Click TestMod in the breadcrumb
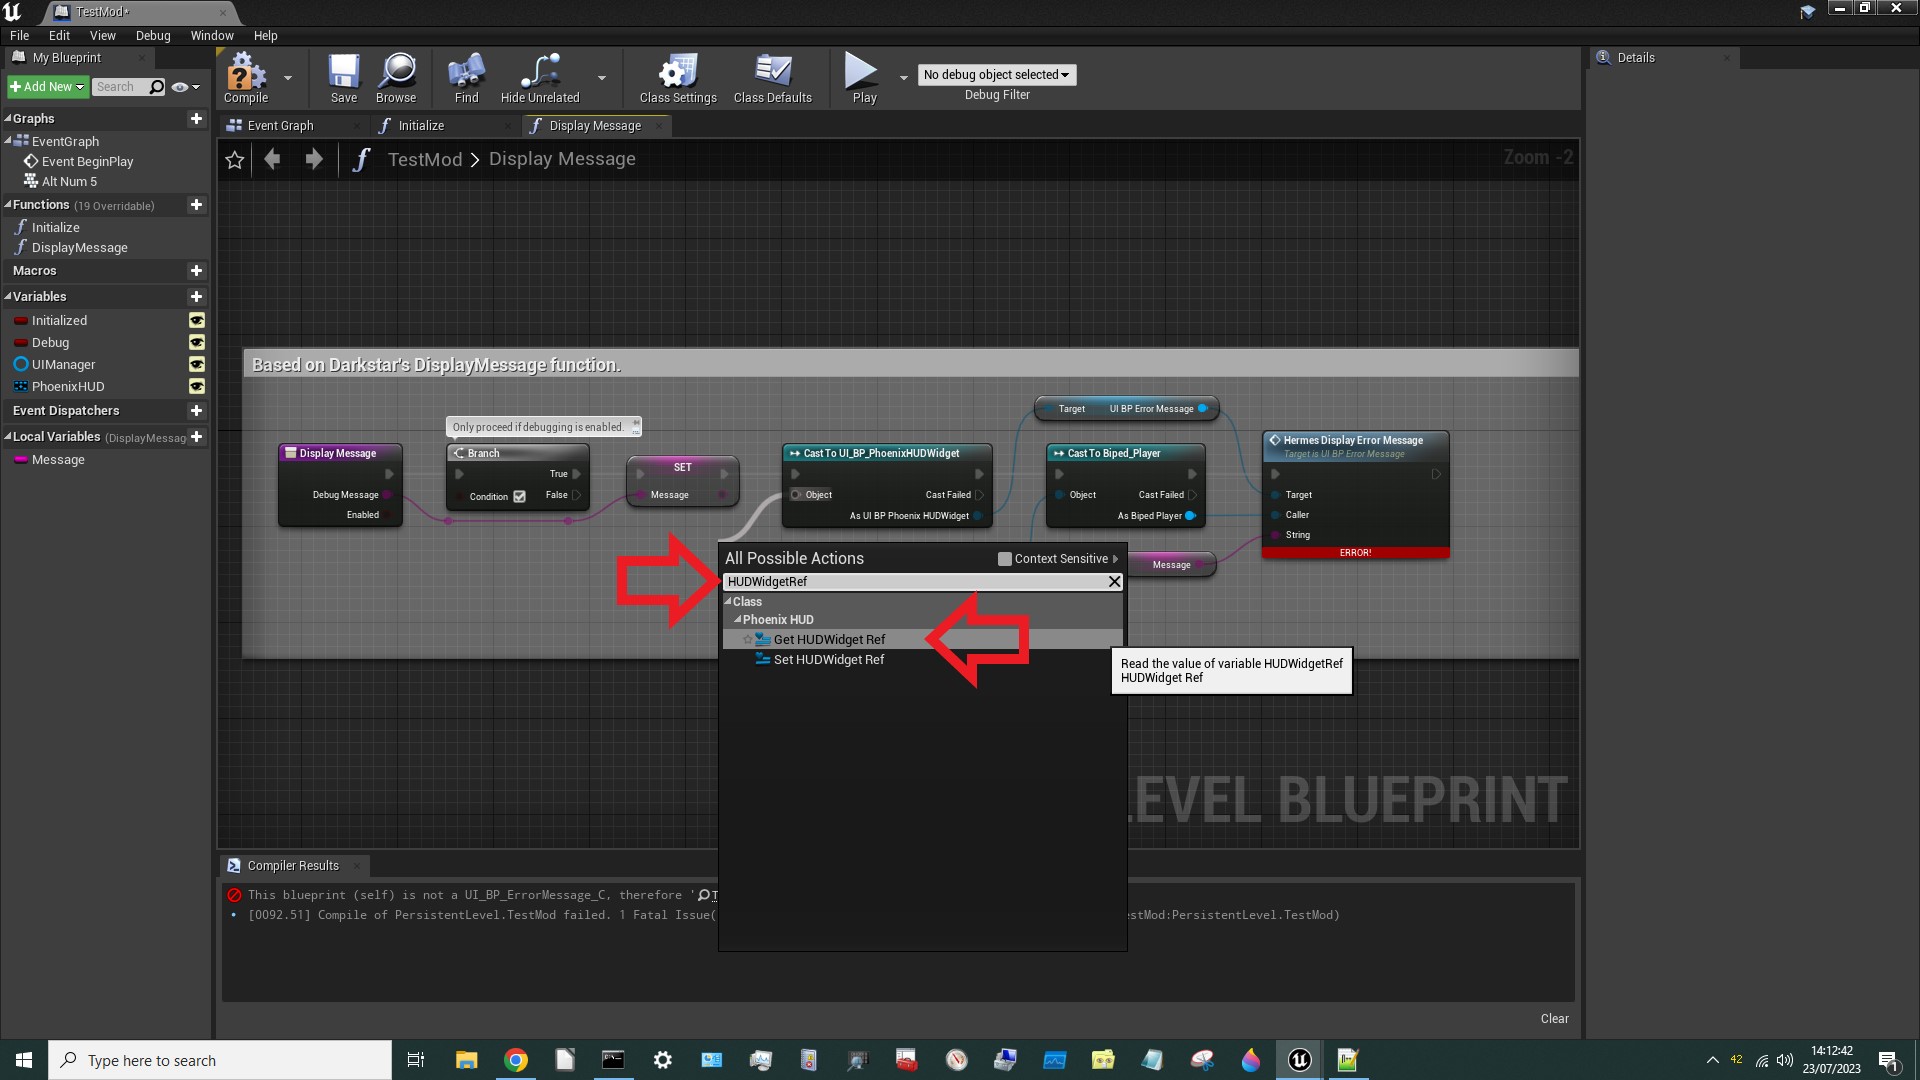 coord(425,160)
